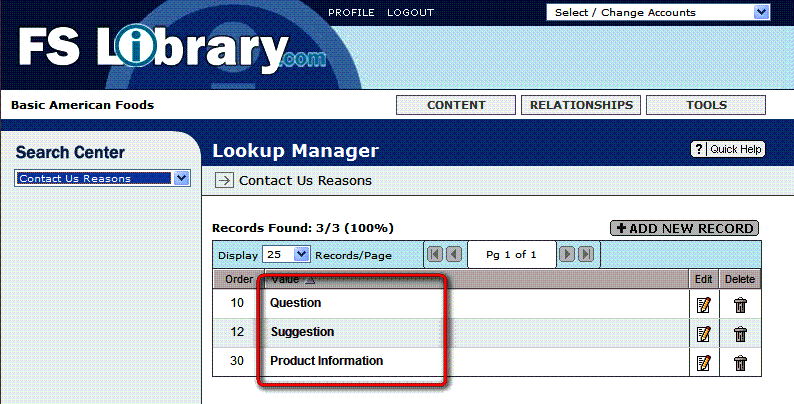Screen dimensions: 794x404
Task: Click the edit icon for Question row
Action: coord(703,305)
